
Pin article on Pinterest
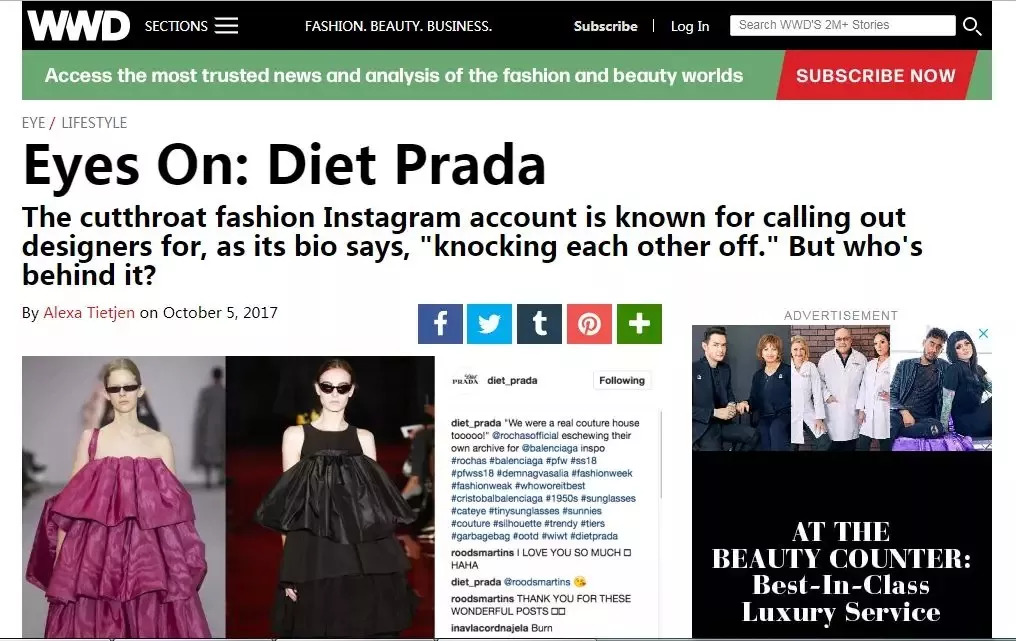point(589,323)
